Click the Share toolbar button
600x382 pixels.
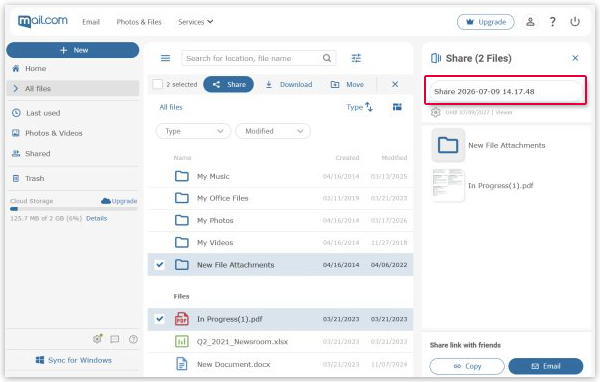[x=228, y=84]
